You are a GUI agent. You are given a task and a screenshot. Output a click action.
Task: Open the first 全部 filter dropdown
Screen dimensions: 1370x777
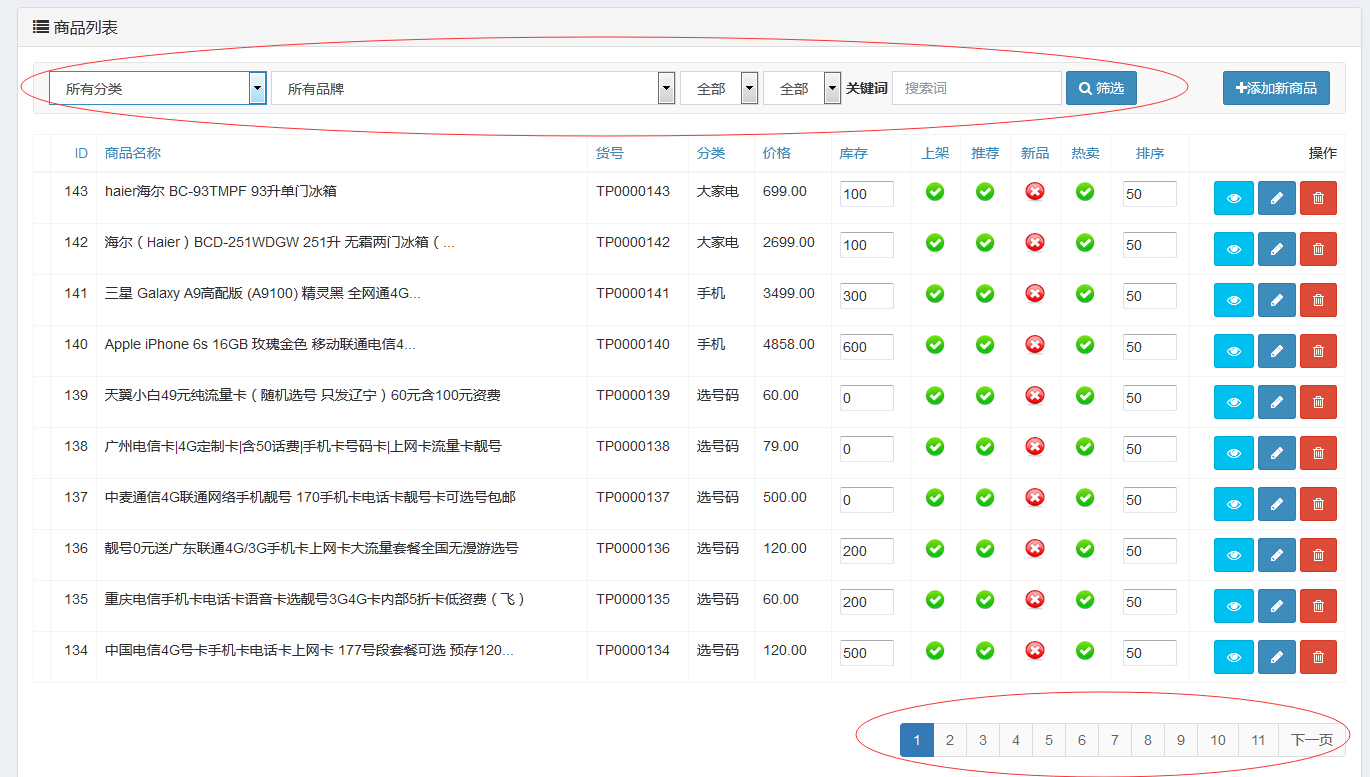pos(719,89)
